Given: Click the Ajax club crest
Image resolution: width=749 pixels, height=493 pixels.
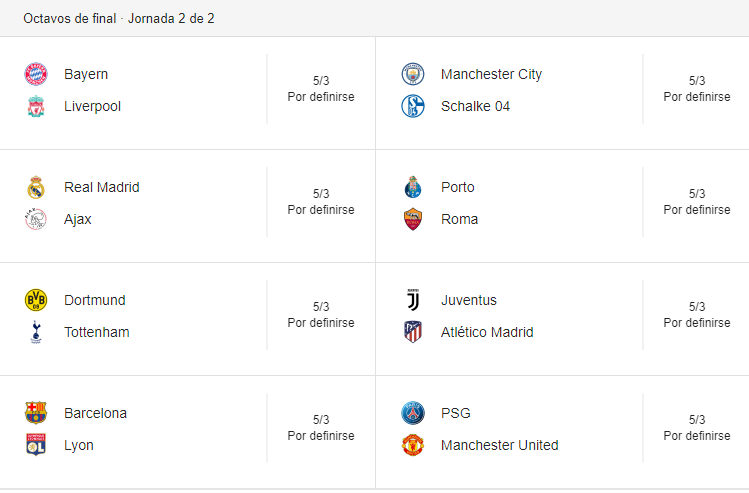Looking at the screenshot, I should [36, 219].
